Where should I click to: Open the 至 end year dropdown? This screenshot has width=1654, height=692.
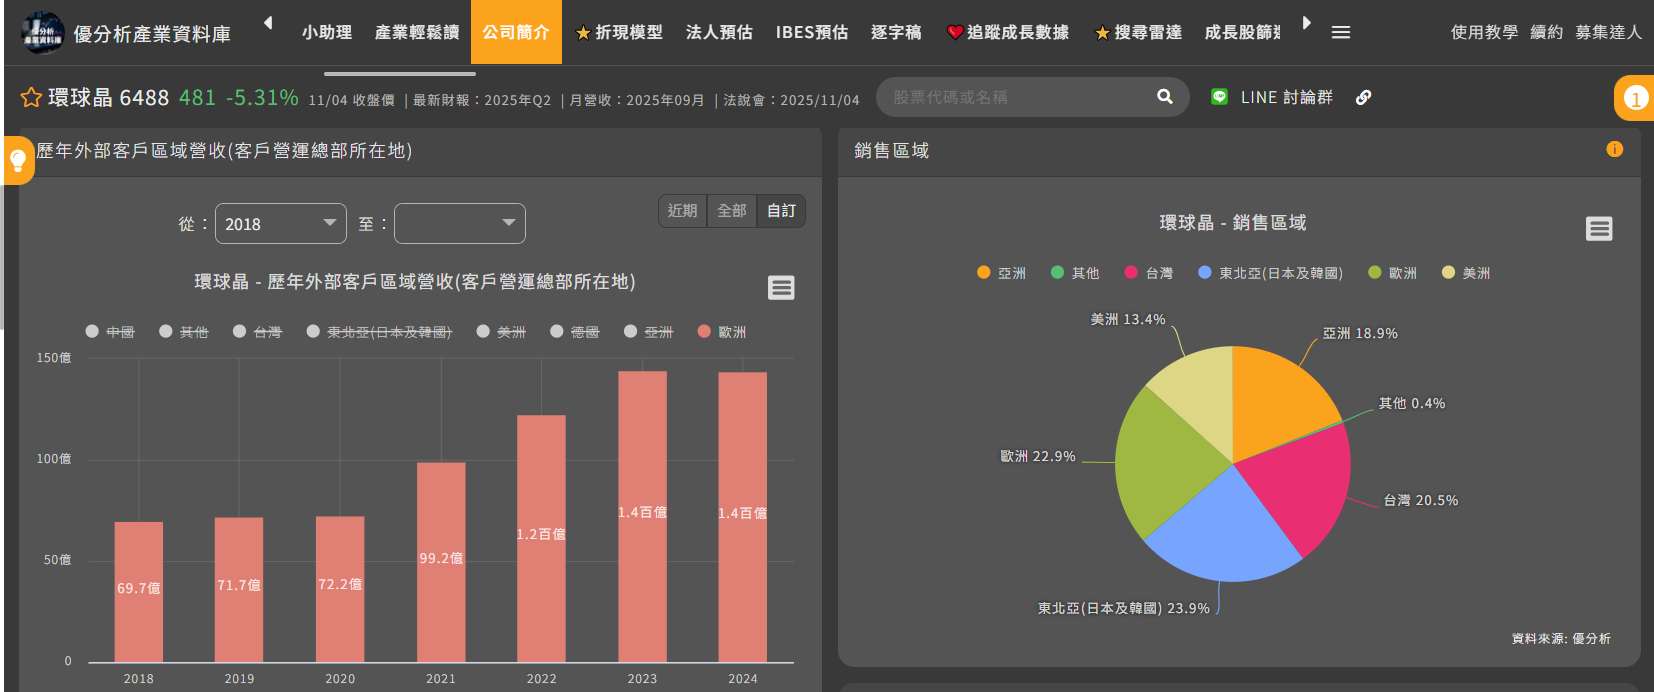459,224
